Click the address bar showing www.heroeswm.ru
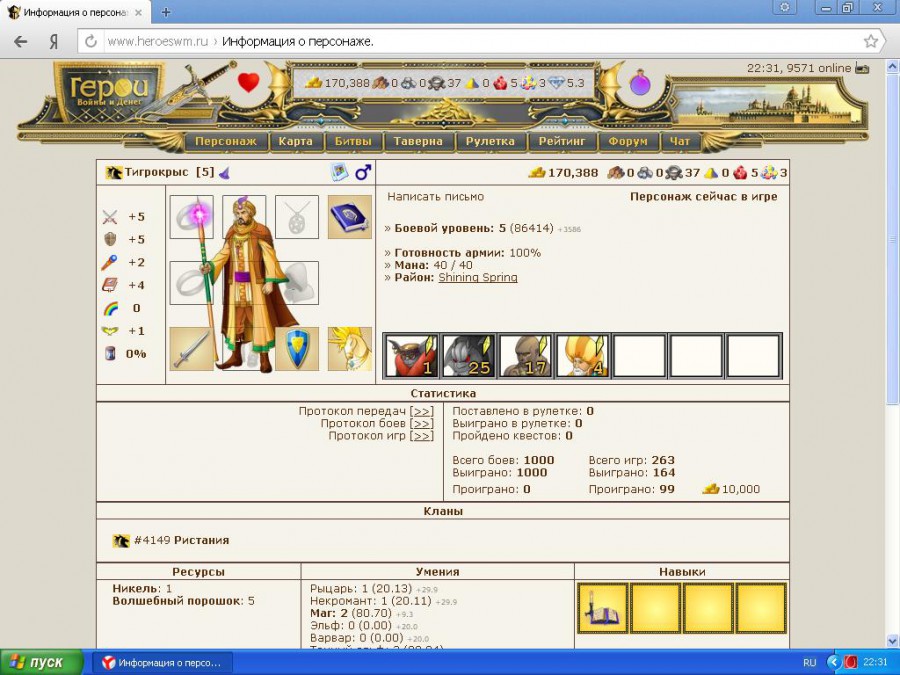The image size is (900, 675). click(x=482, y=41)
